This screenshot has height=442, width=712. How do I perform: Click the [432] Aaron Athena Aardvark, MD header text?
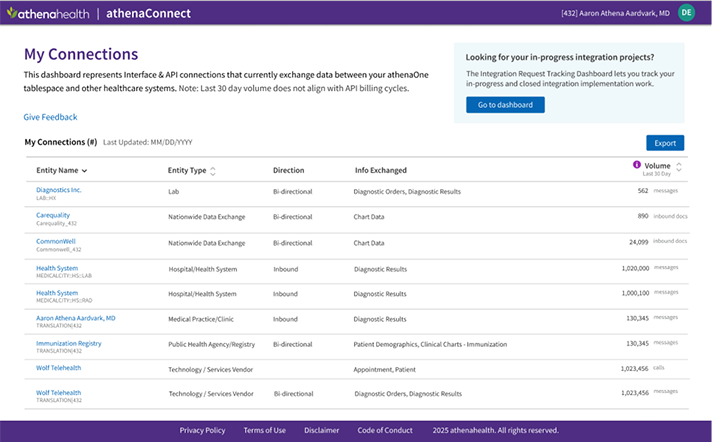615,13
